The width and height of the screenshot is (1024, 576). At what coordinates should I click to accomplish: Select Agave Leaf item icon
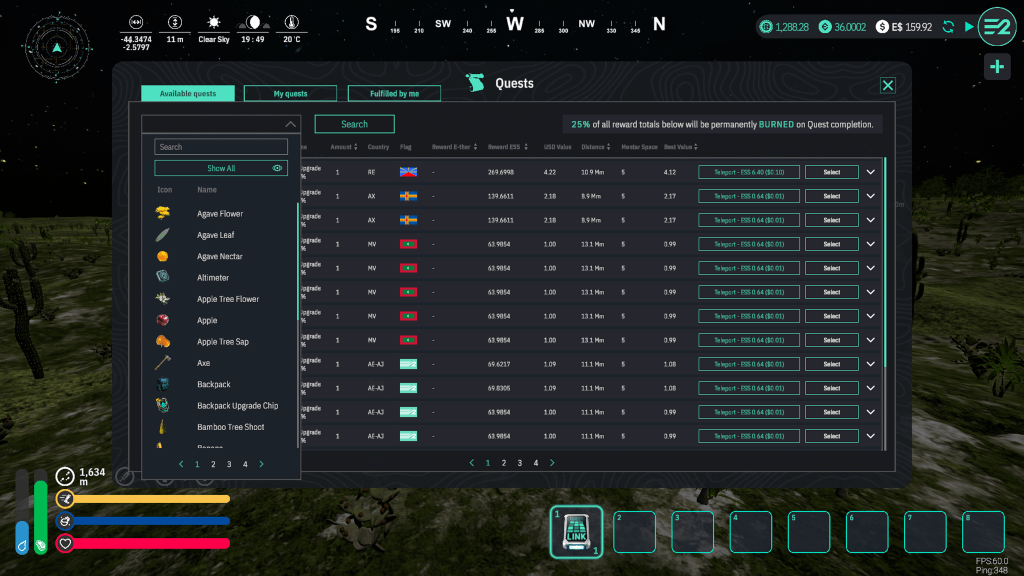(x=163, y=234)
